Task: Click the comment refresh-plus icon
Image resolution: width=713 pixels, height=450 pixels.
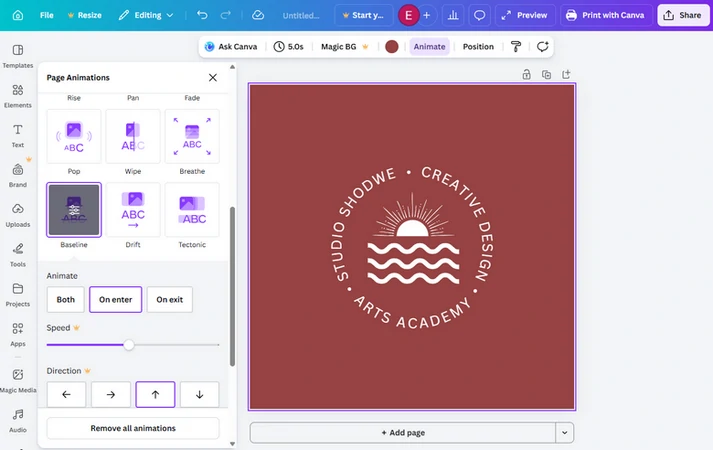Action: [542, 46]
